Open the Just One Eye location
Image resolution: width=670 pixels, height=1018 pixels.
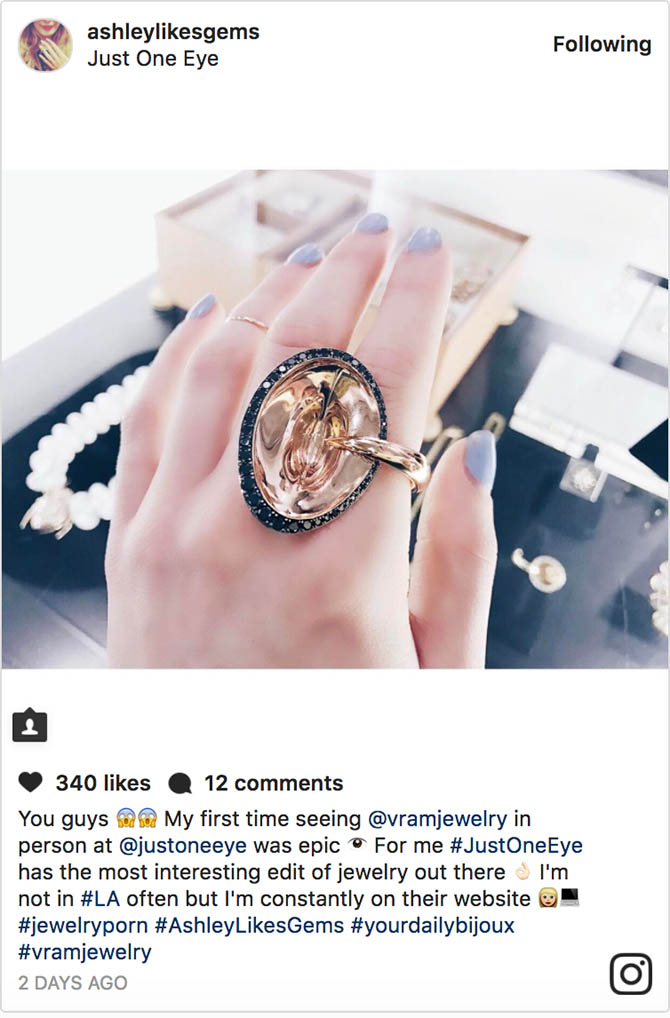click(153, 58)
